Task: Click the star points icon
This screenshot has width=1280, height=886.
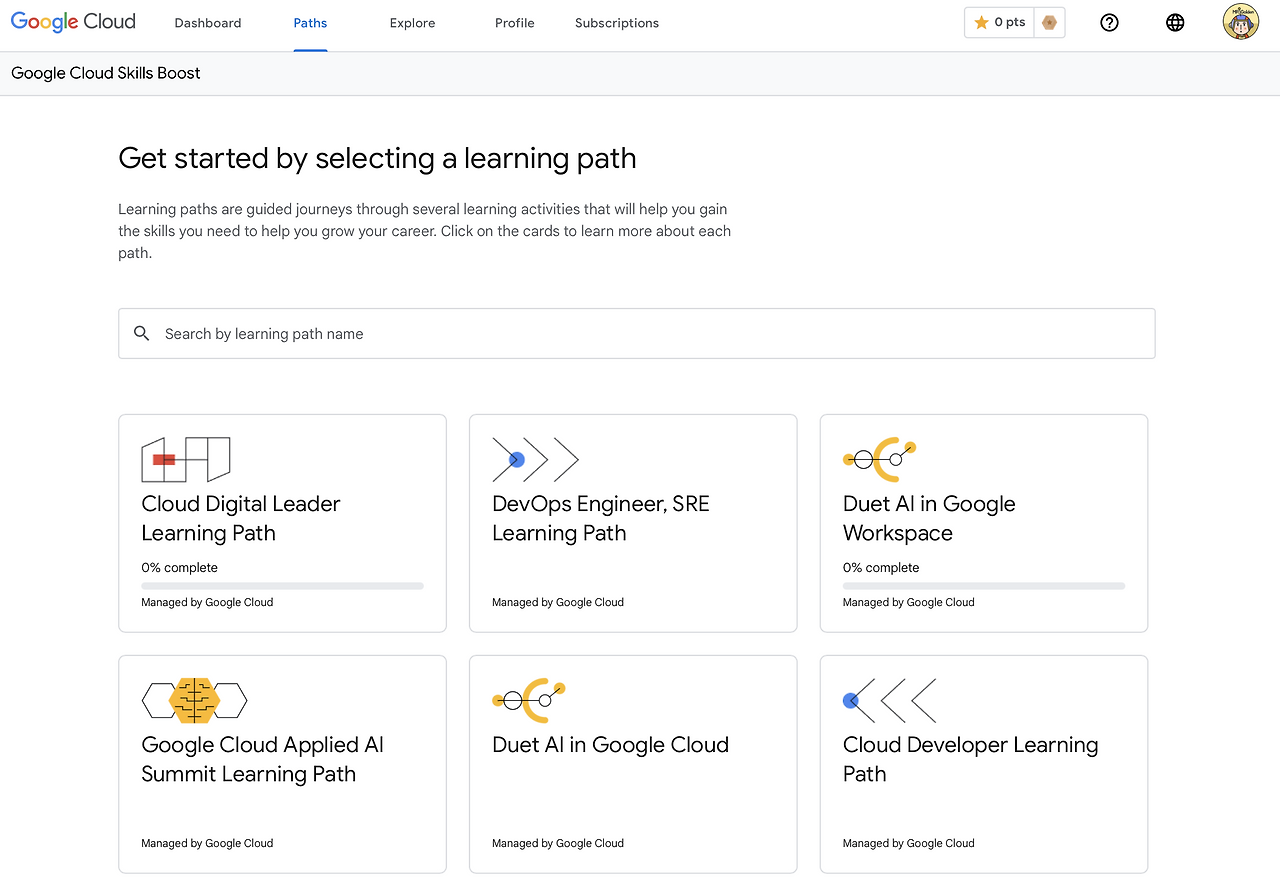Action: [x=981, y=23]
